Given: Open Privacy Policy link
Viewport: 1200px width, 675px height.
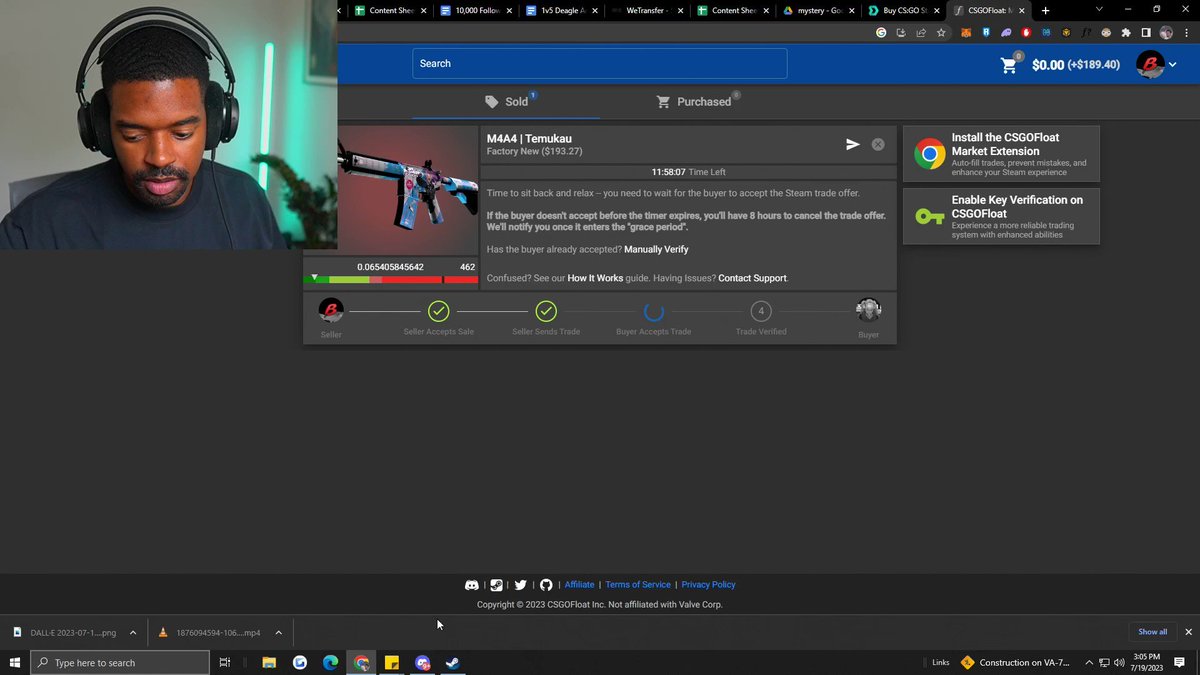Looking at the screenshot, I should pyautogui.click(x=708, y=585).
